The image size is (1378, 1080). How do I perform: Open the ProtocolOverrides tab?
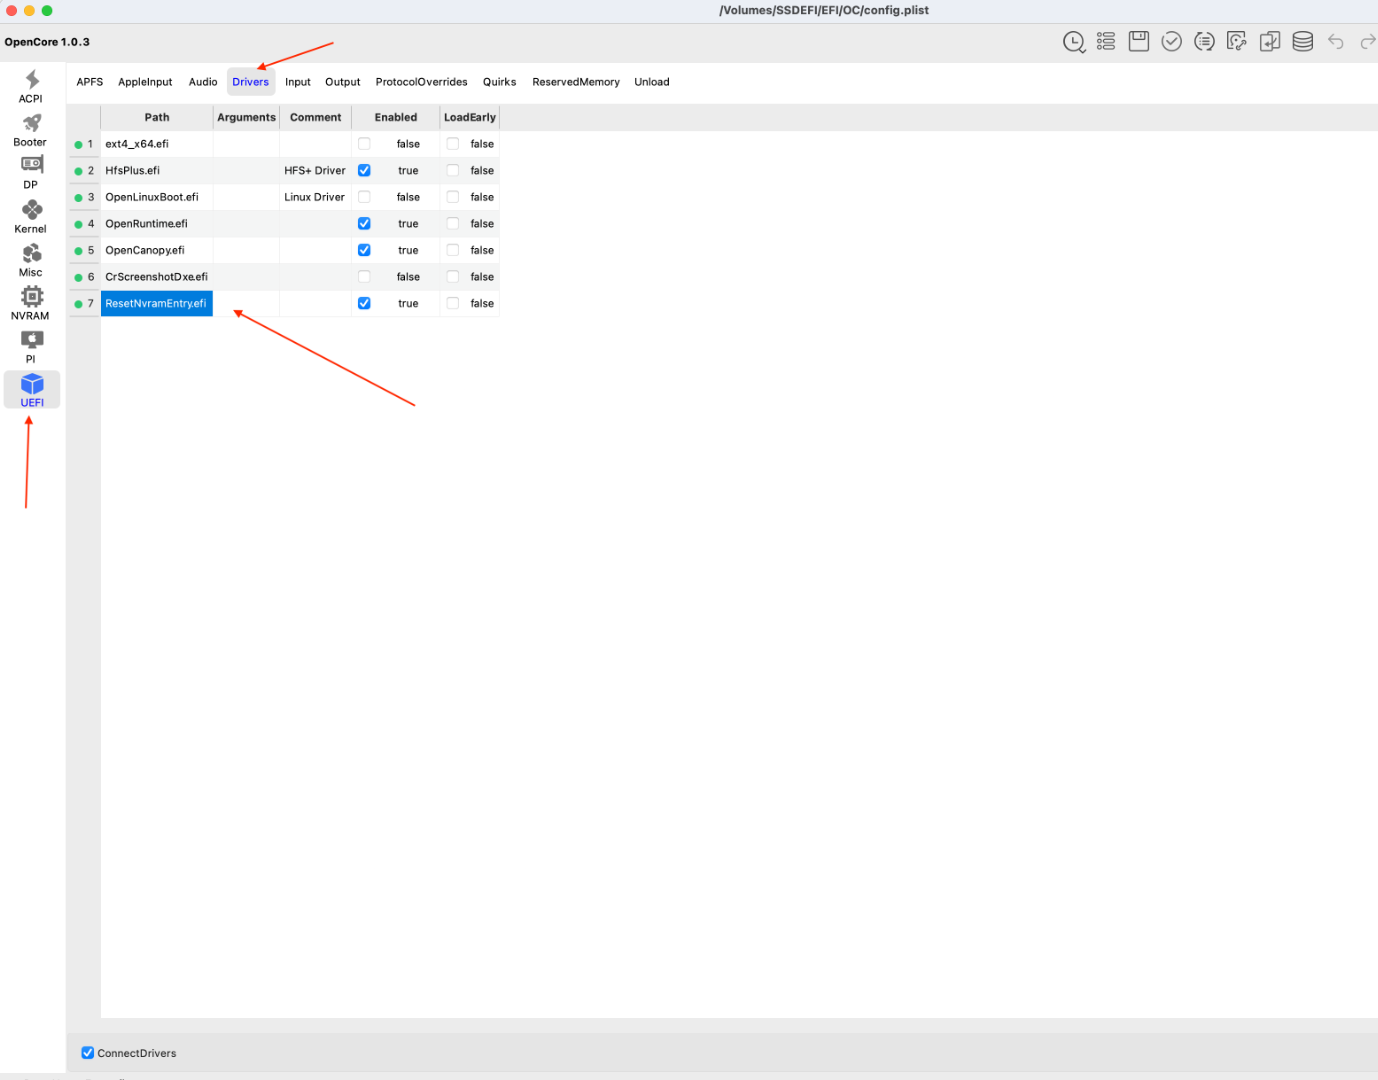(x=422, y=82)
